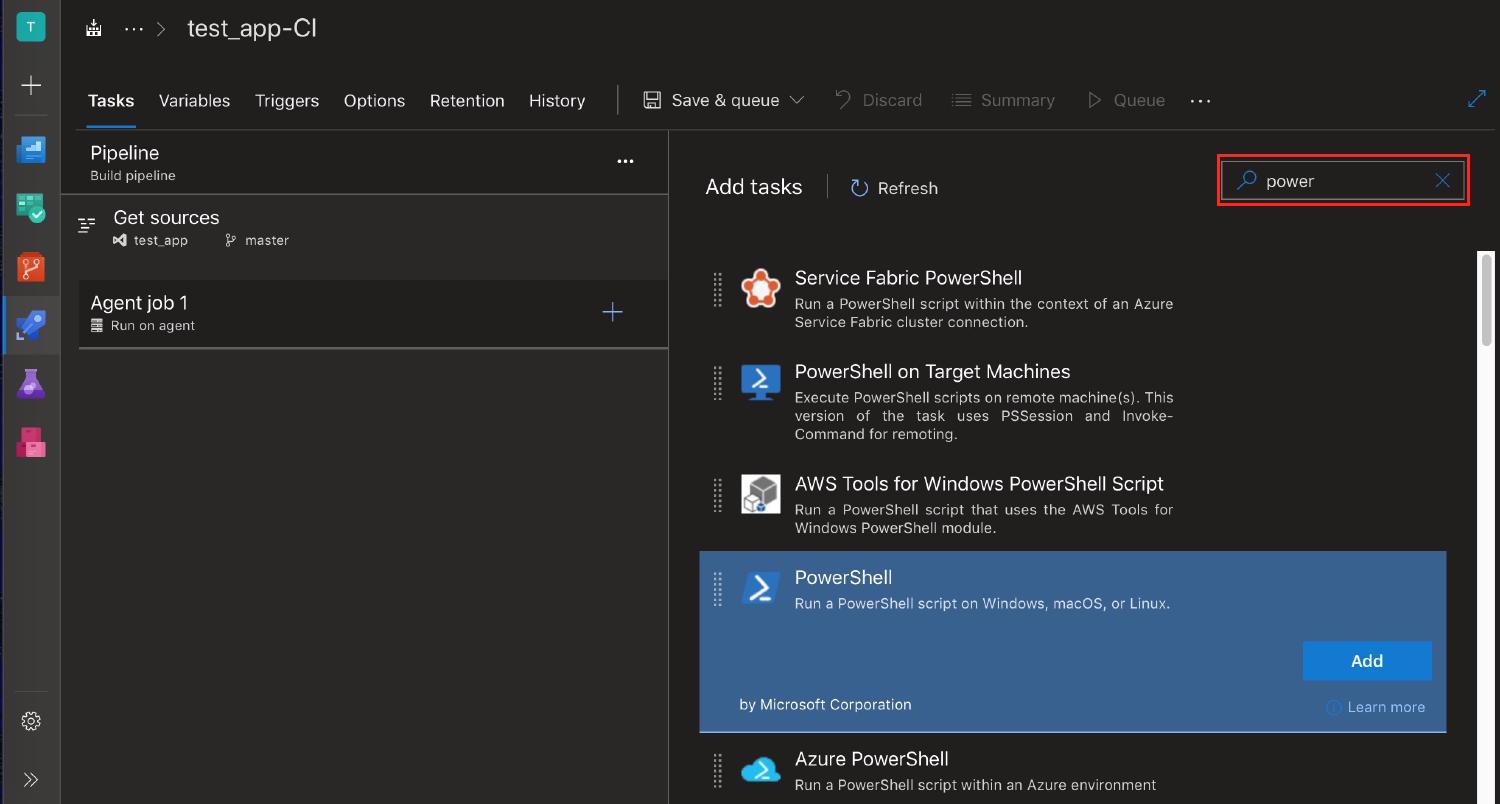Select the Boards icon in sidebar
This screenshot has width=1500, height=804.
click(31, 208)
